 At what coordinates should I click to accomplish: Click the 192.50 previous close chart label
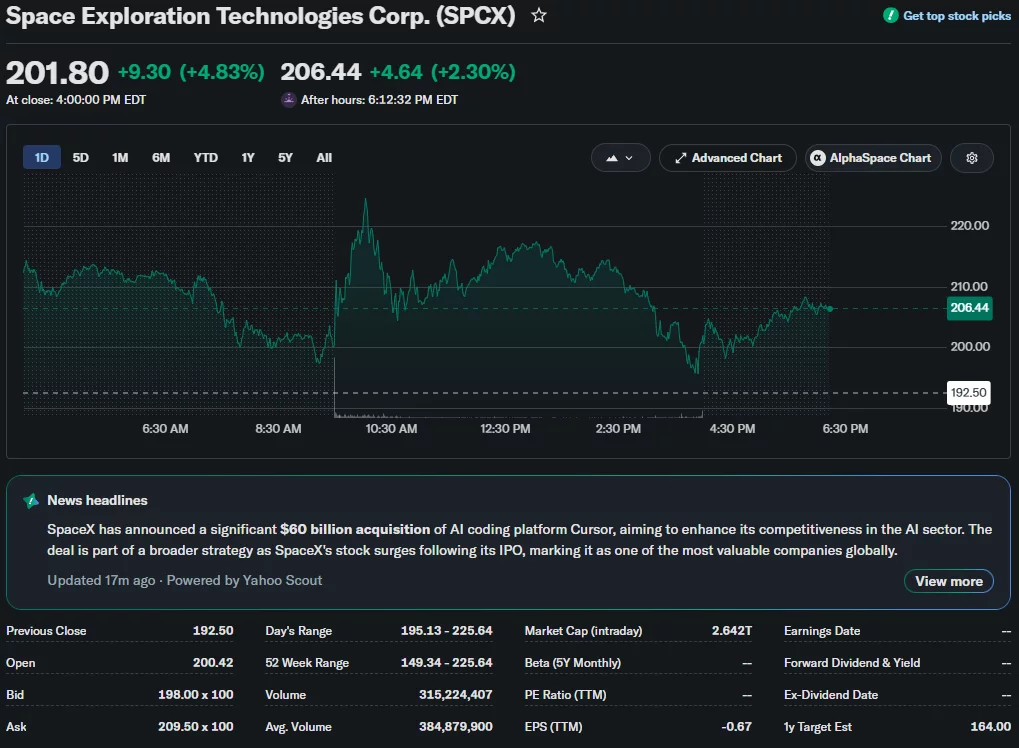coord(968,393)
